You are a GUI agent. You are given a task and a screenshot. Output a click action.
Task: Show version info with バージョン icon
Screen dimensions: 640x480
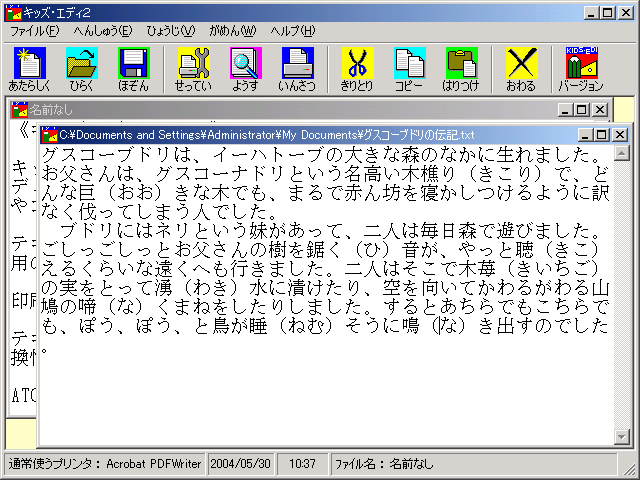tap(581, 69)
